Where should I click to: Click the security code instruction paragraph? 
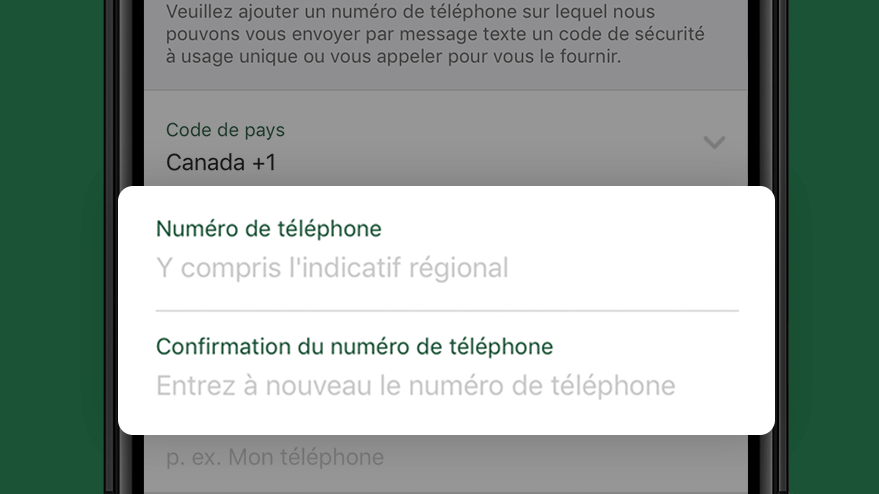tap(435, 34)
